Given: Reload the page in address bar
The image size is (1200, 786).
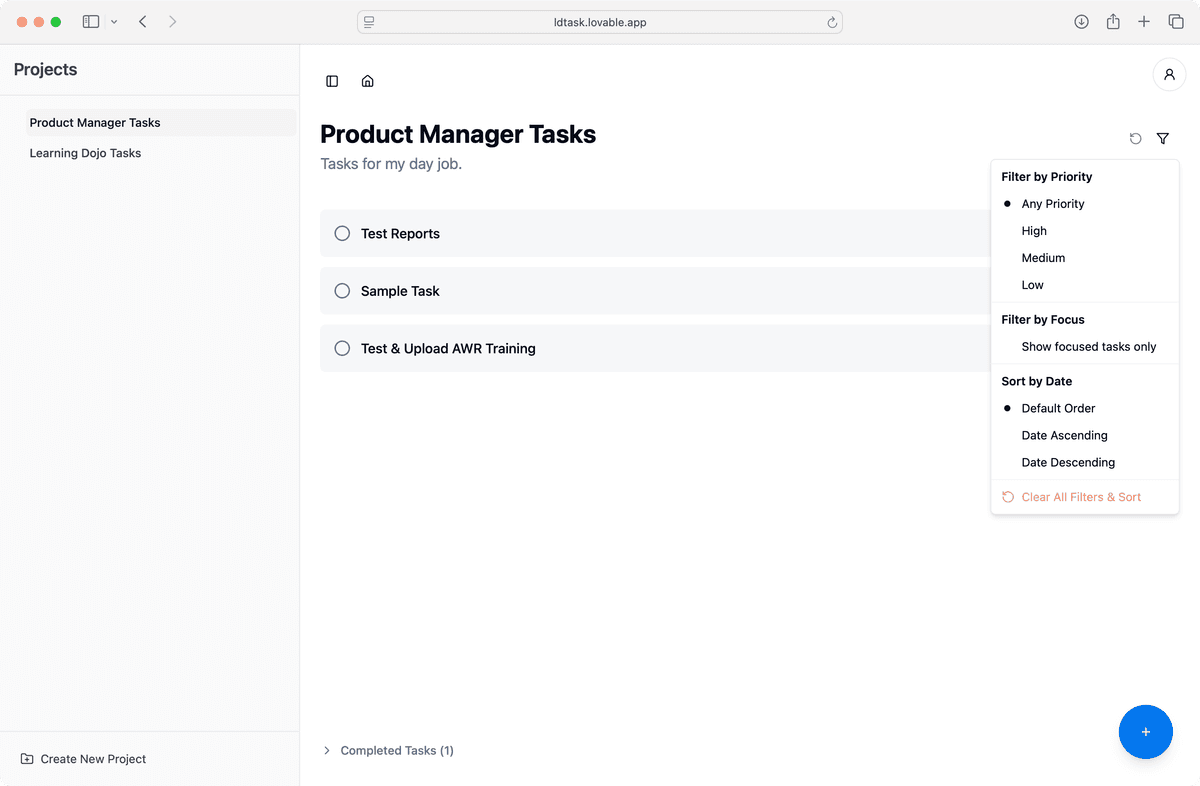Looking at the screenshot, I should (831, 22).
